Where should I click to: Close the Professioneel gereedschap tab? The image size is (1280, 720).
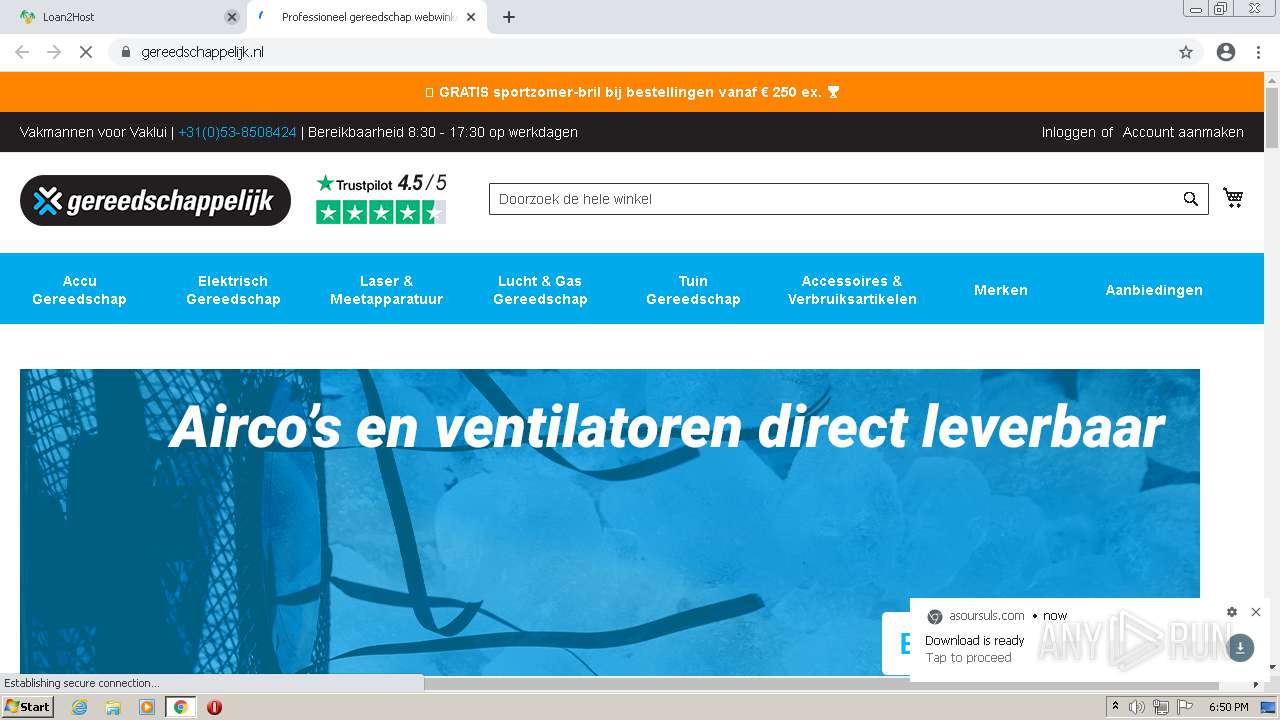tap(471, 17)
